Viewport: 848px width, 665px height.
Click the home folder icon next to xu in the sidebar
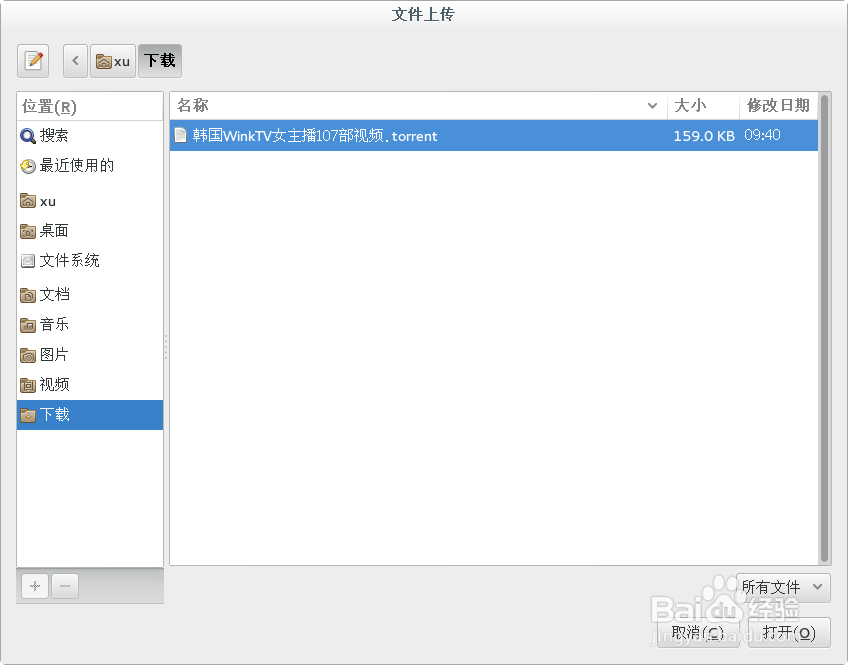pos(28,201)
